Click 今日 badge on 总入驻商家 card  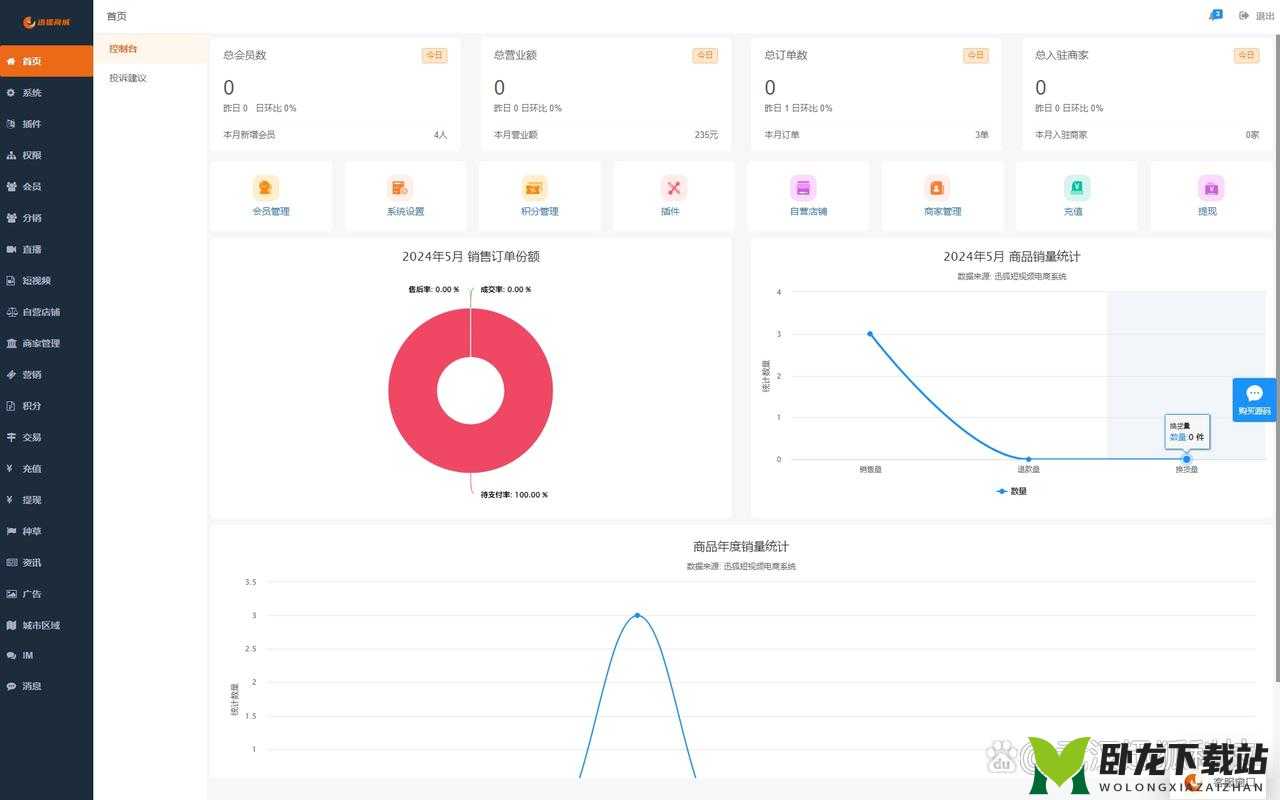point(1246,56)
